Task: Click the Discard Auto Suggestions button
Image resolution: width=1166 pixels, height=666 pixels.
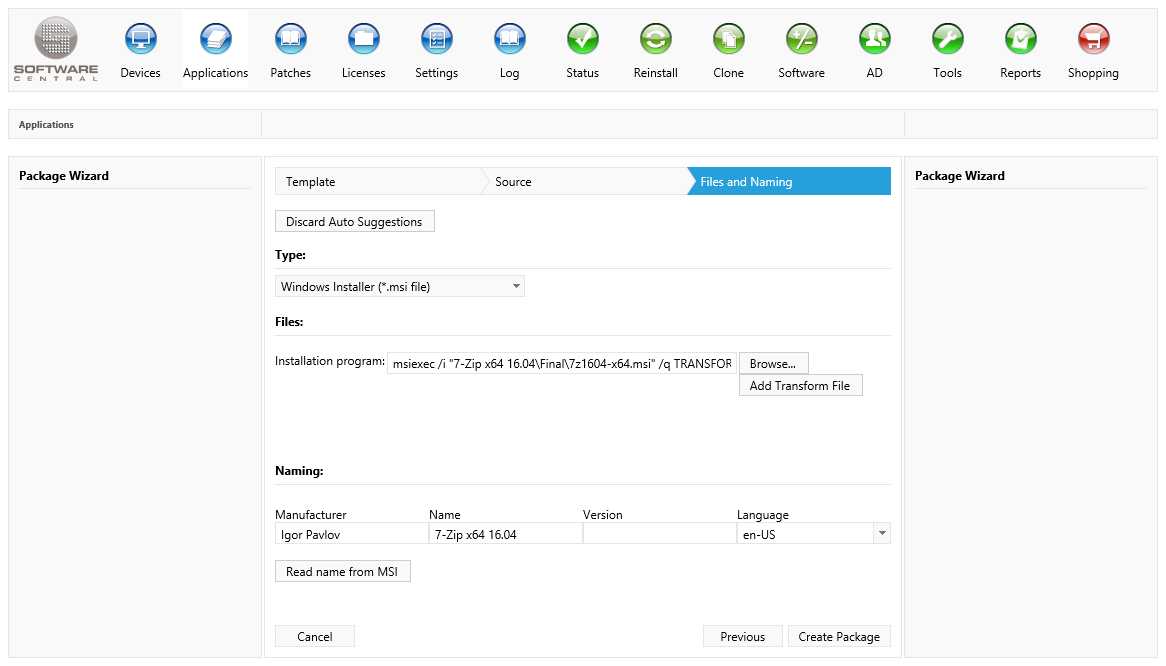Action: (x=354, y=222)
